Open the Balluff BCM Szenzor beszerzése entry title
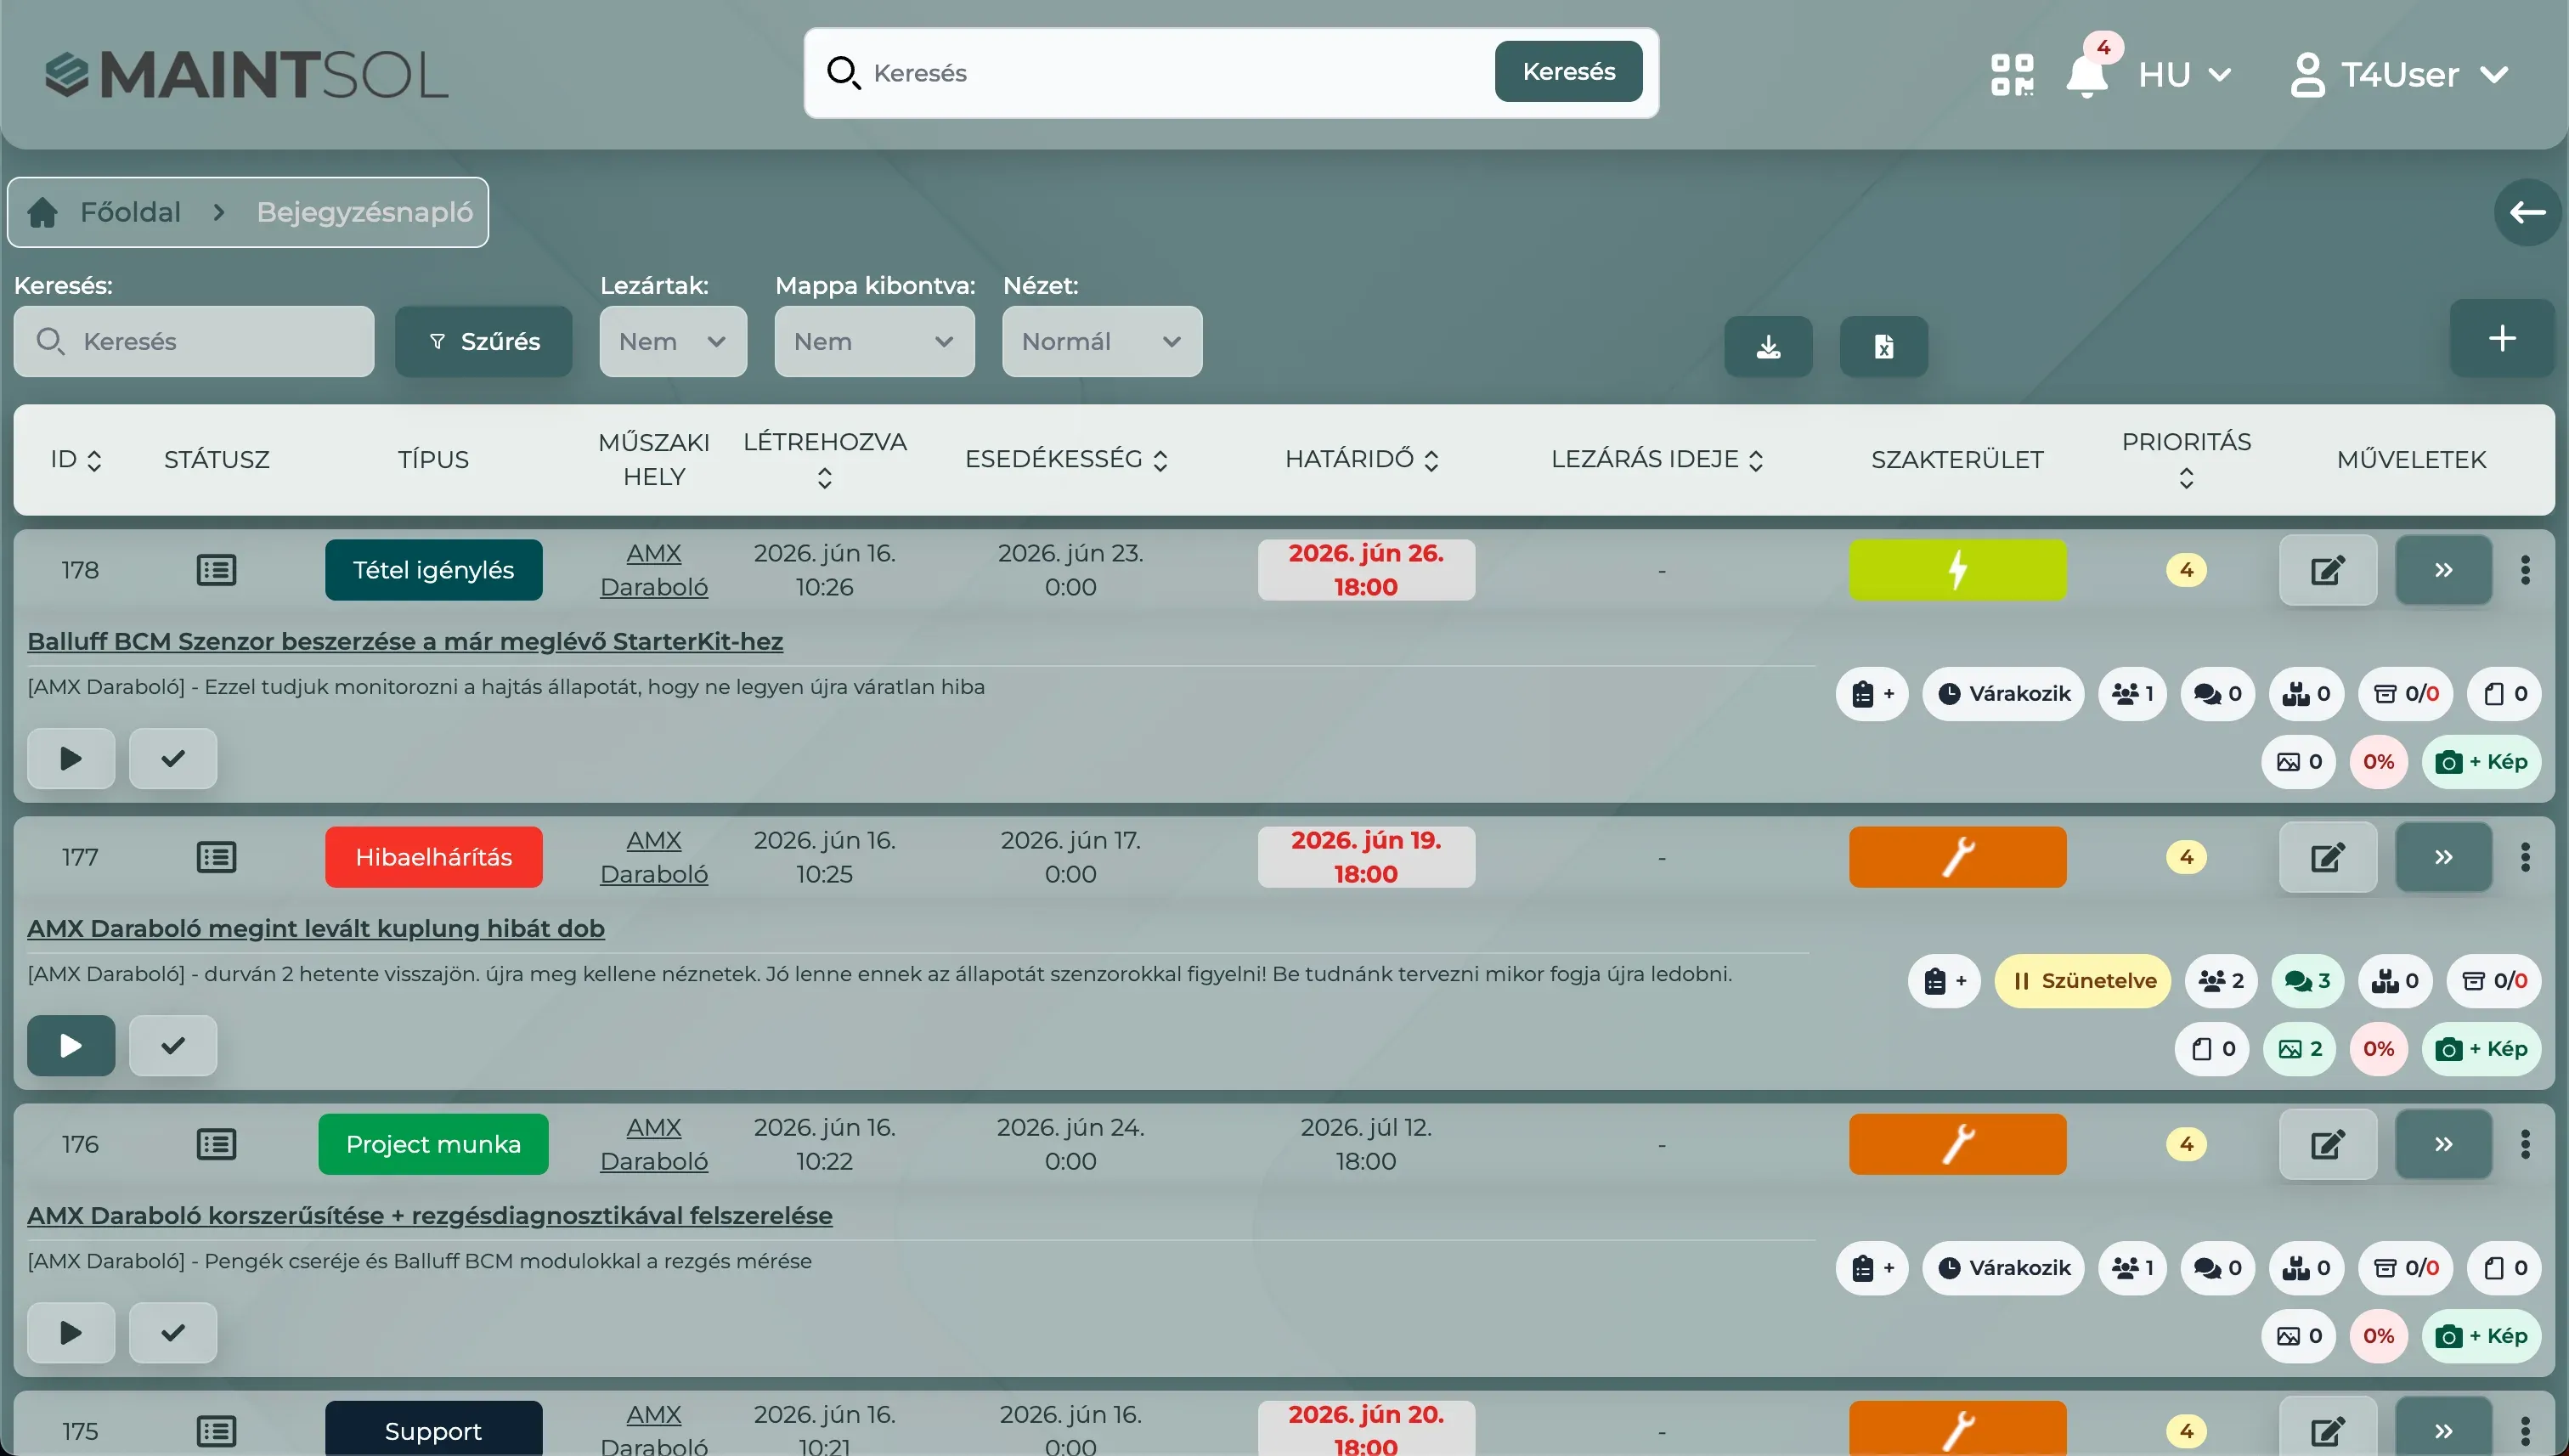Screen dimensions: 2569x1456 (x=405, y=642)
